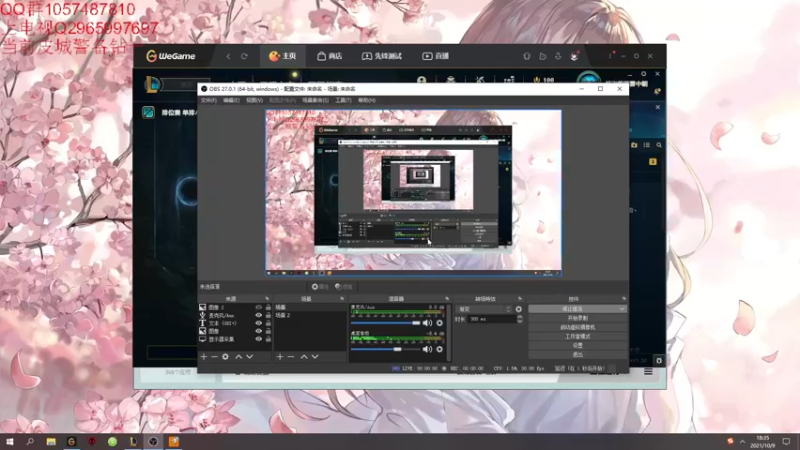Image resolution: width=800 pixels, height=450 pixels.
Task: Toggle lock on 文本 (GDI+) source
Action: [x=268, y=323]
